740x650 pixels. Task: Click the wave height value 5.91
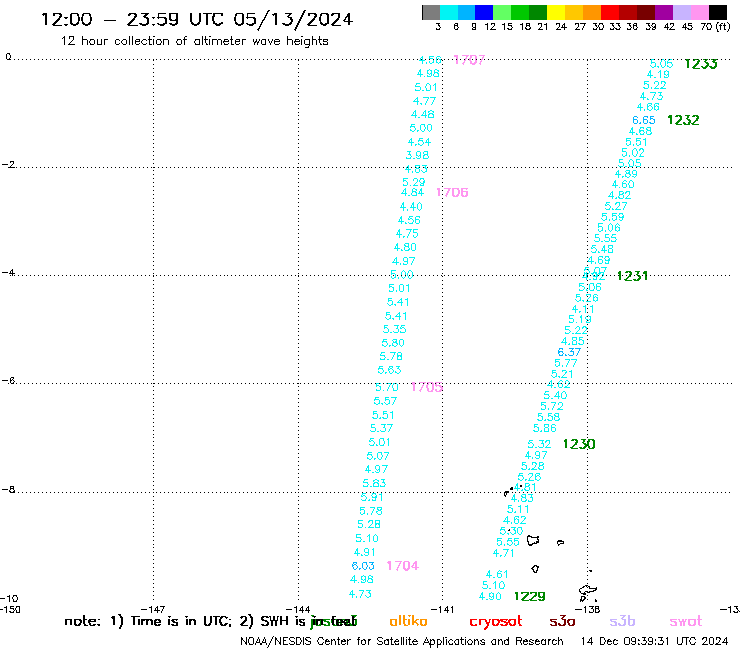(x=372, y=497)
